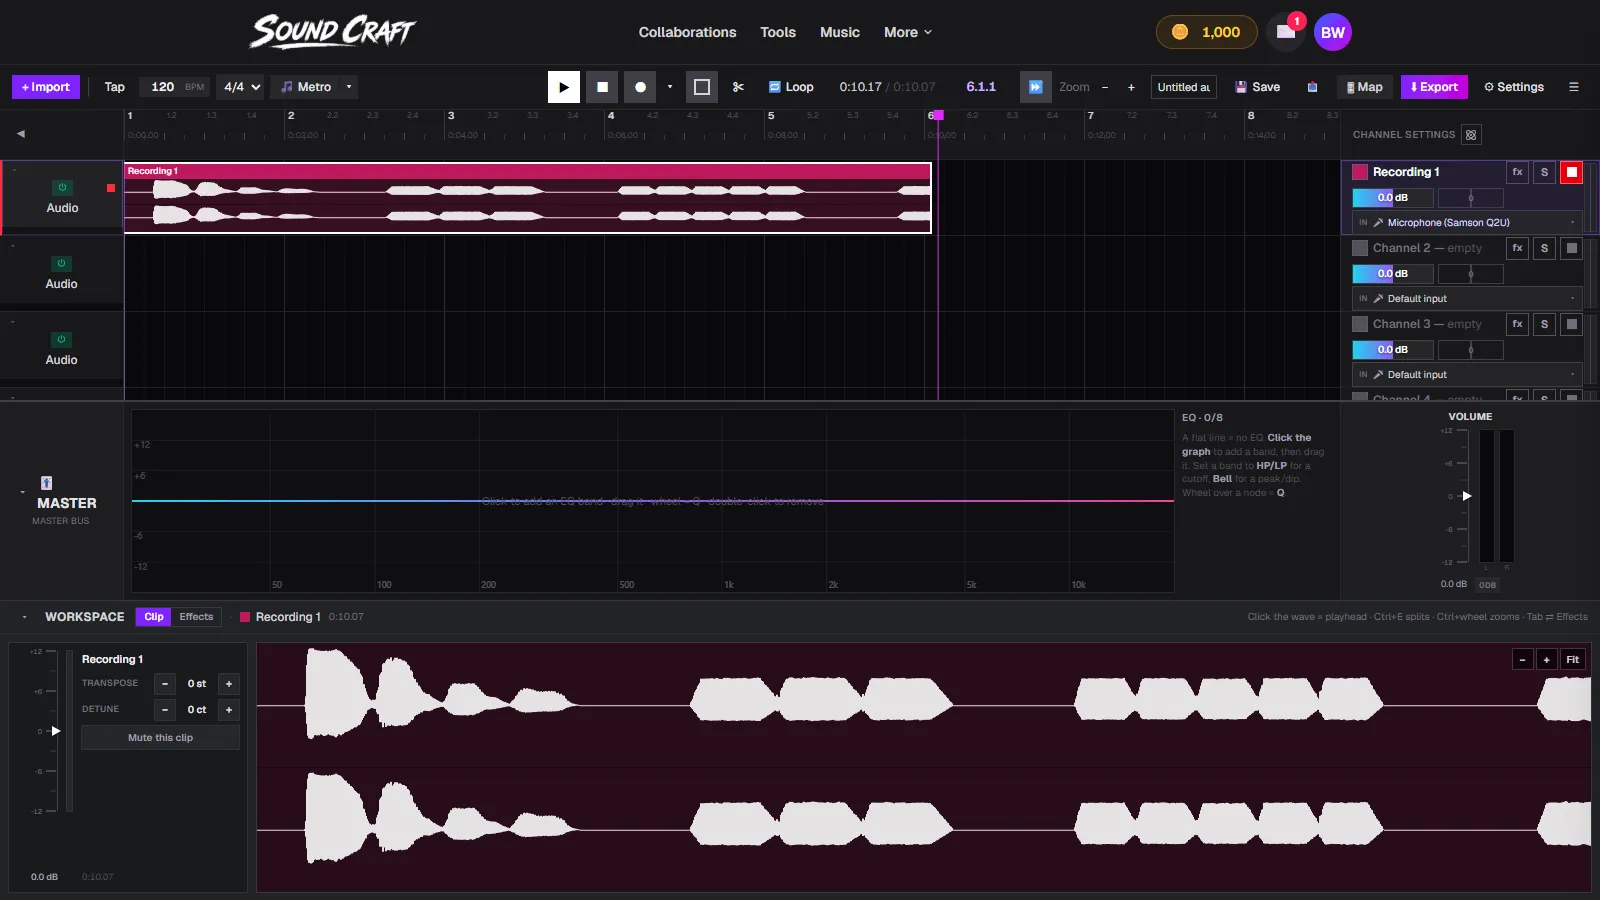This screenshot has width=1600, height=900.
Task: Change Recording 1 channel color swatch
Action: click(x=1360, y=172)
